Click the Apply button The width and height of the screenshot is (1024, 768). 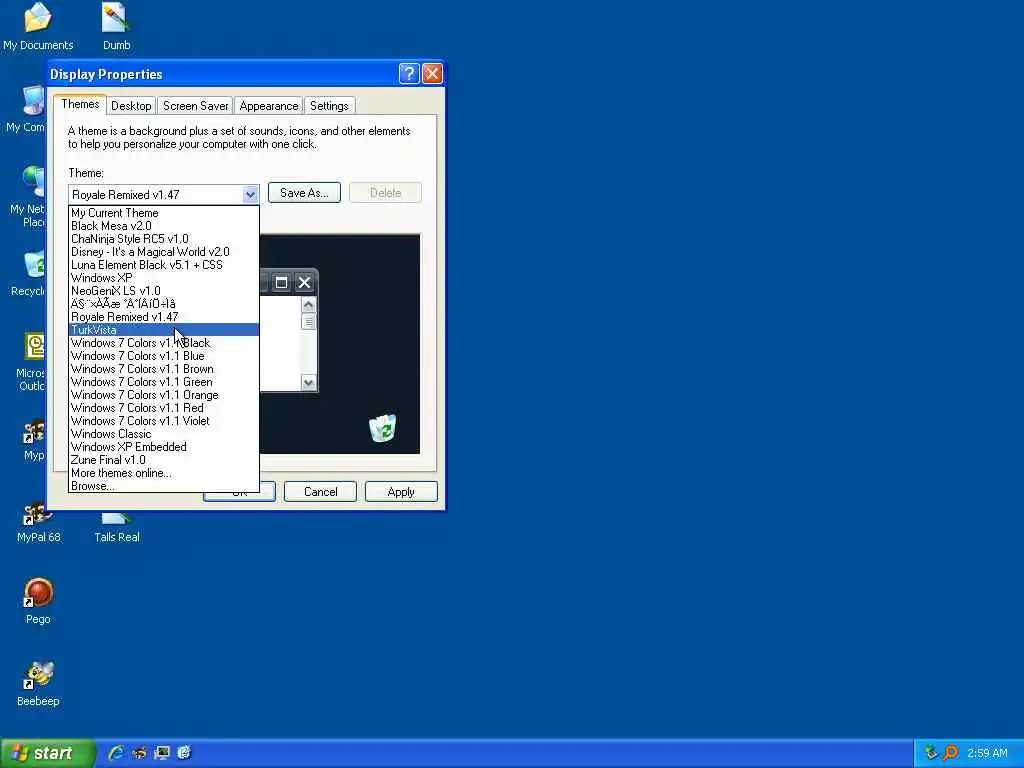pos(401,492)
